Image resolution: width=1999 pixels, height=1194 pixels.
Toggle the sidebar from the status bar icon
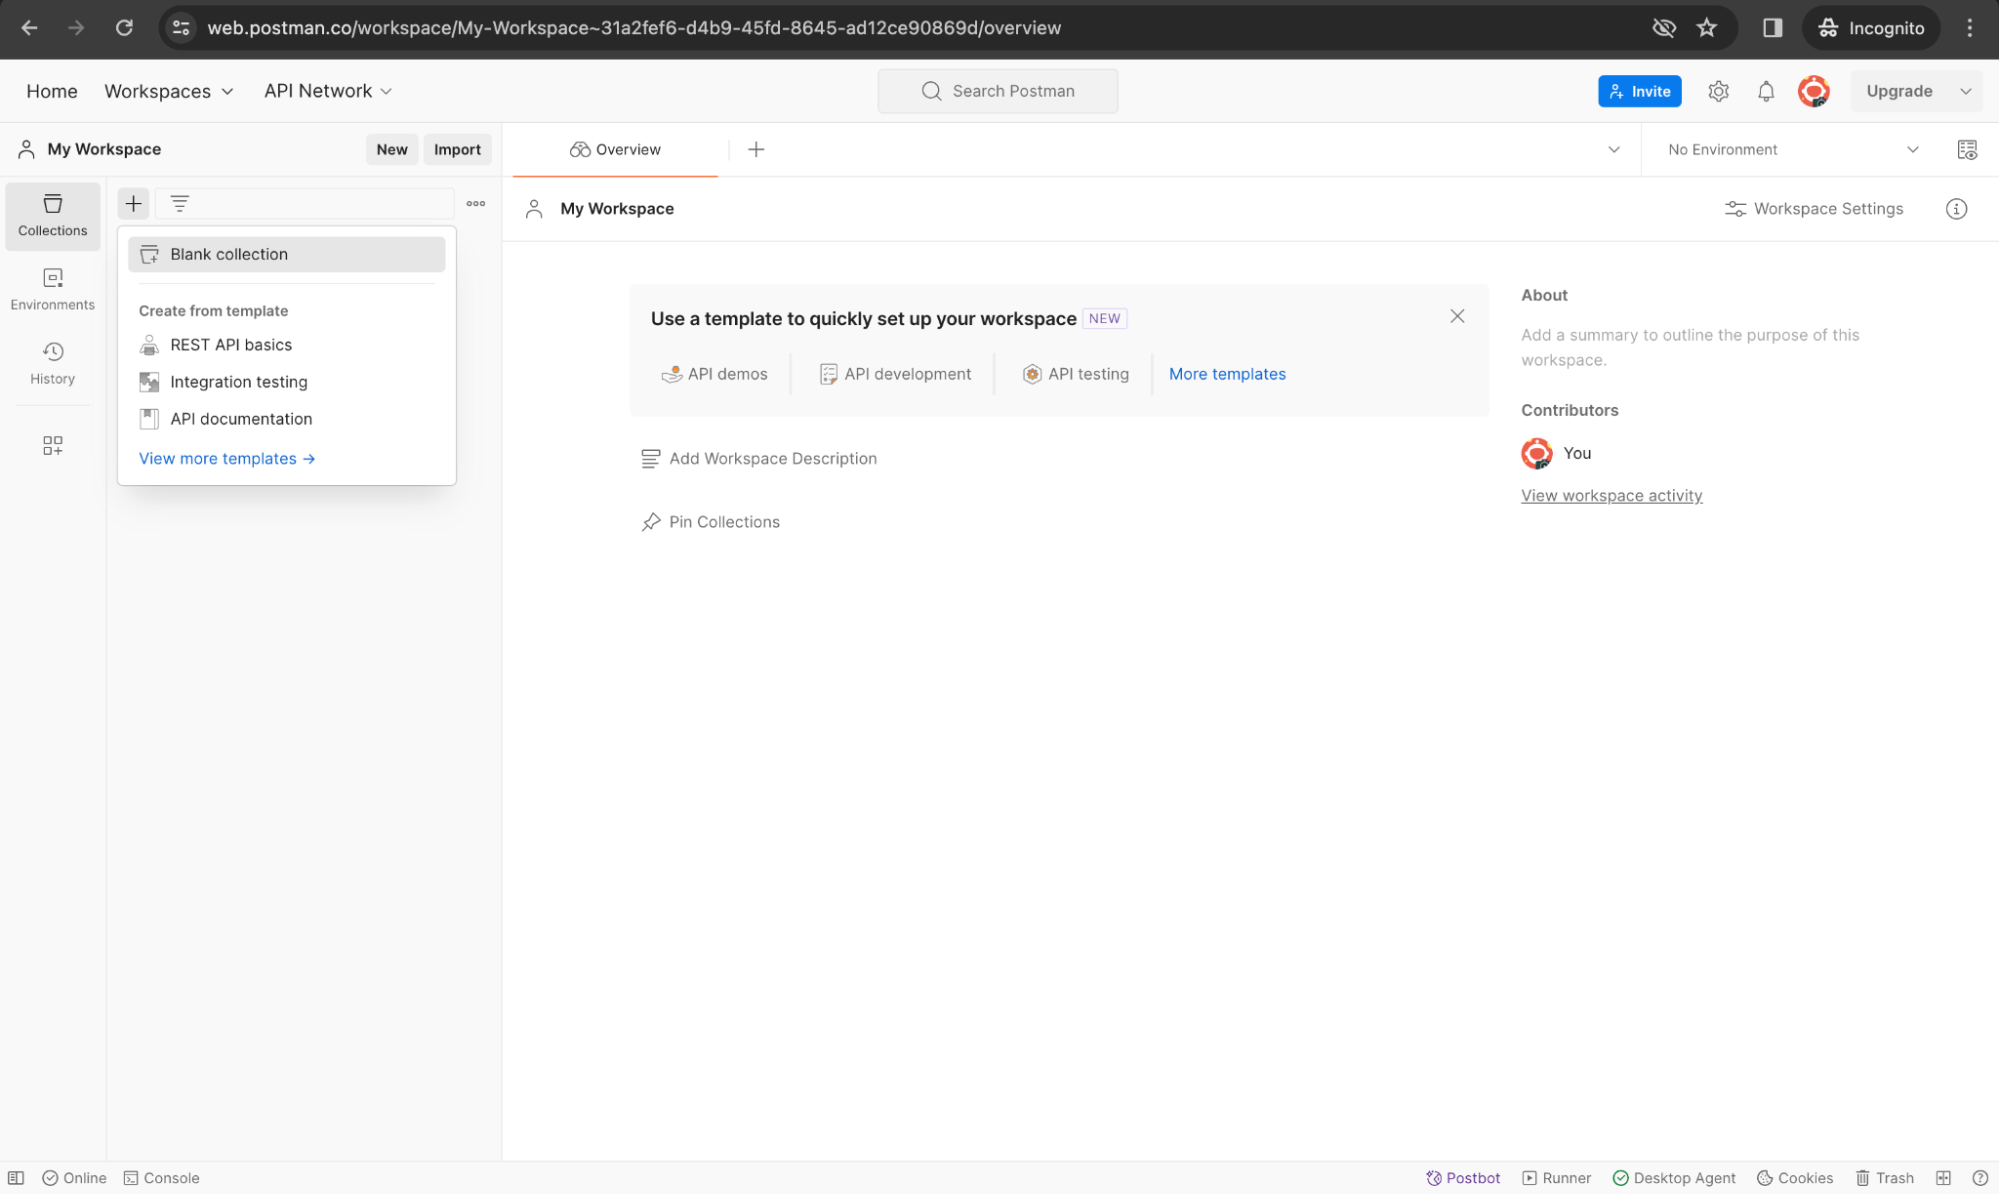(x=16, y=1177)
